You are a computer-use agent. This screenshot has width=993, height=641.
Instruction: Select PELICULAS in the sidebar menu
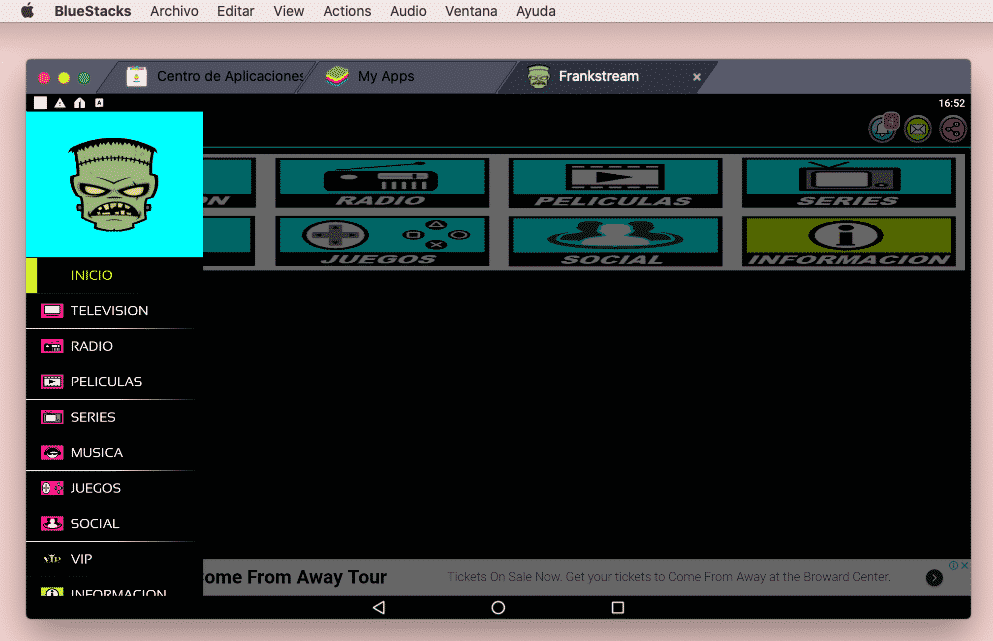[x=114, y=381]
